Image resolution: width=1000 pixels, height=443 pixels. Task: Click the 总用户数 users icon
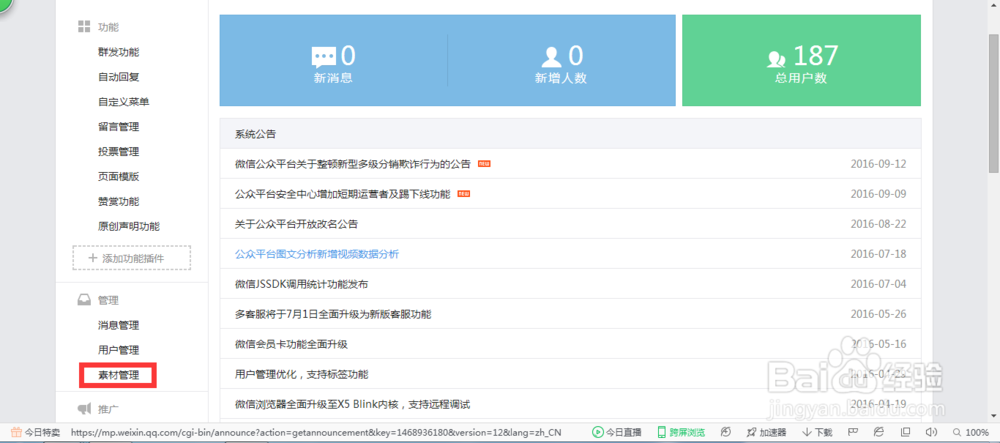pos(776,59)
